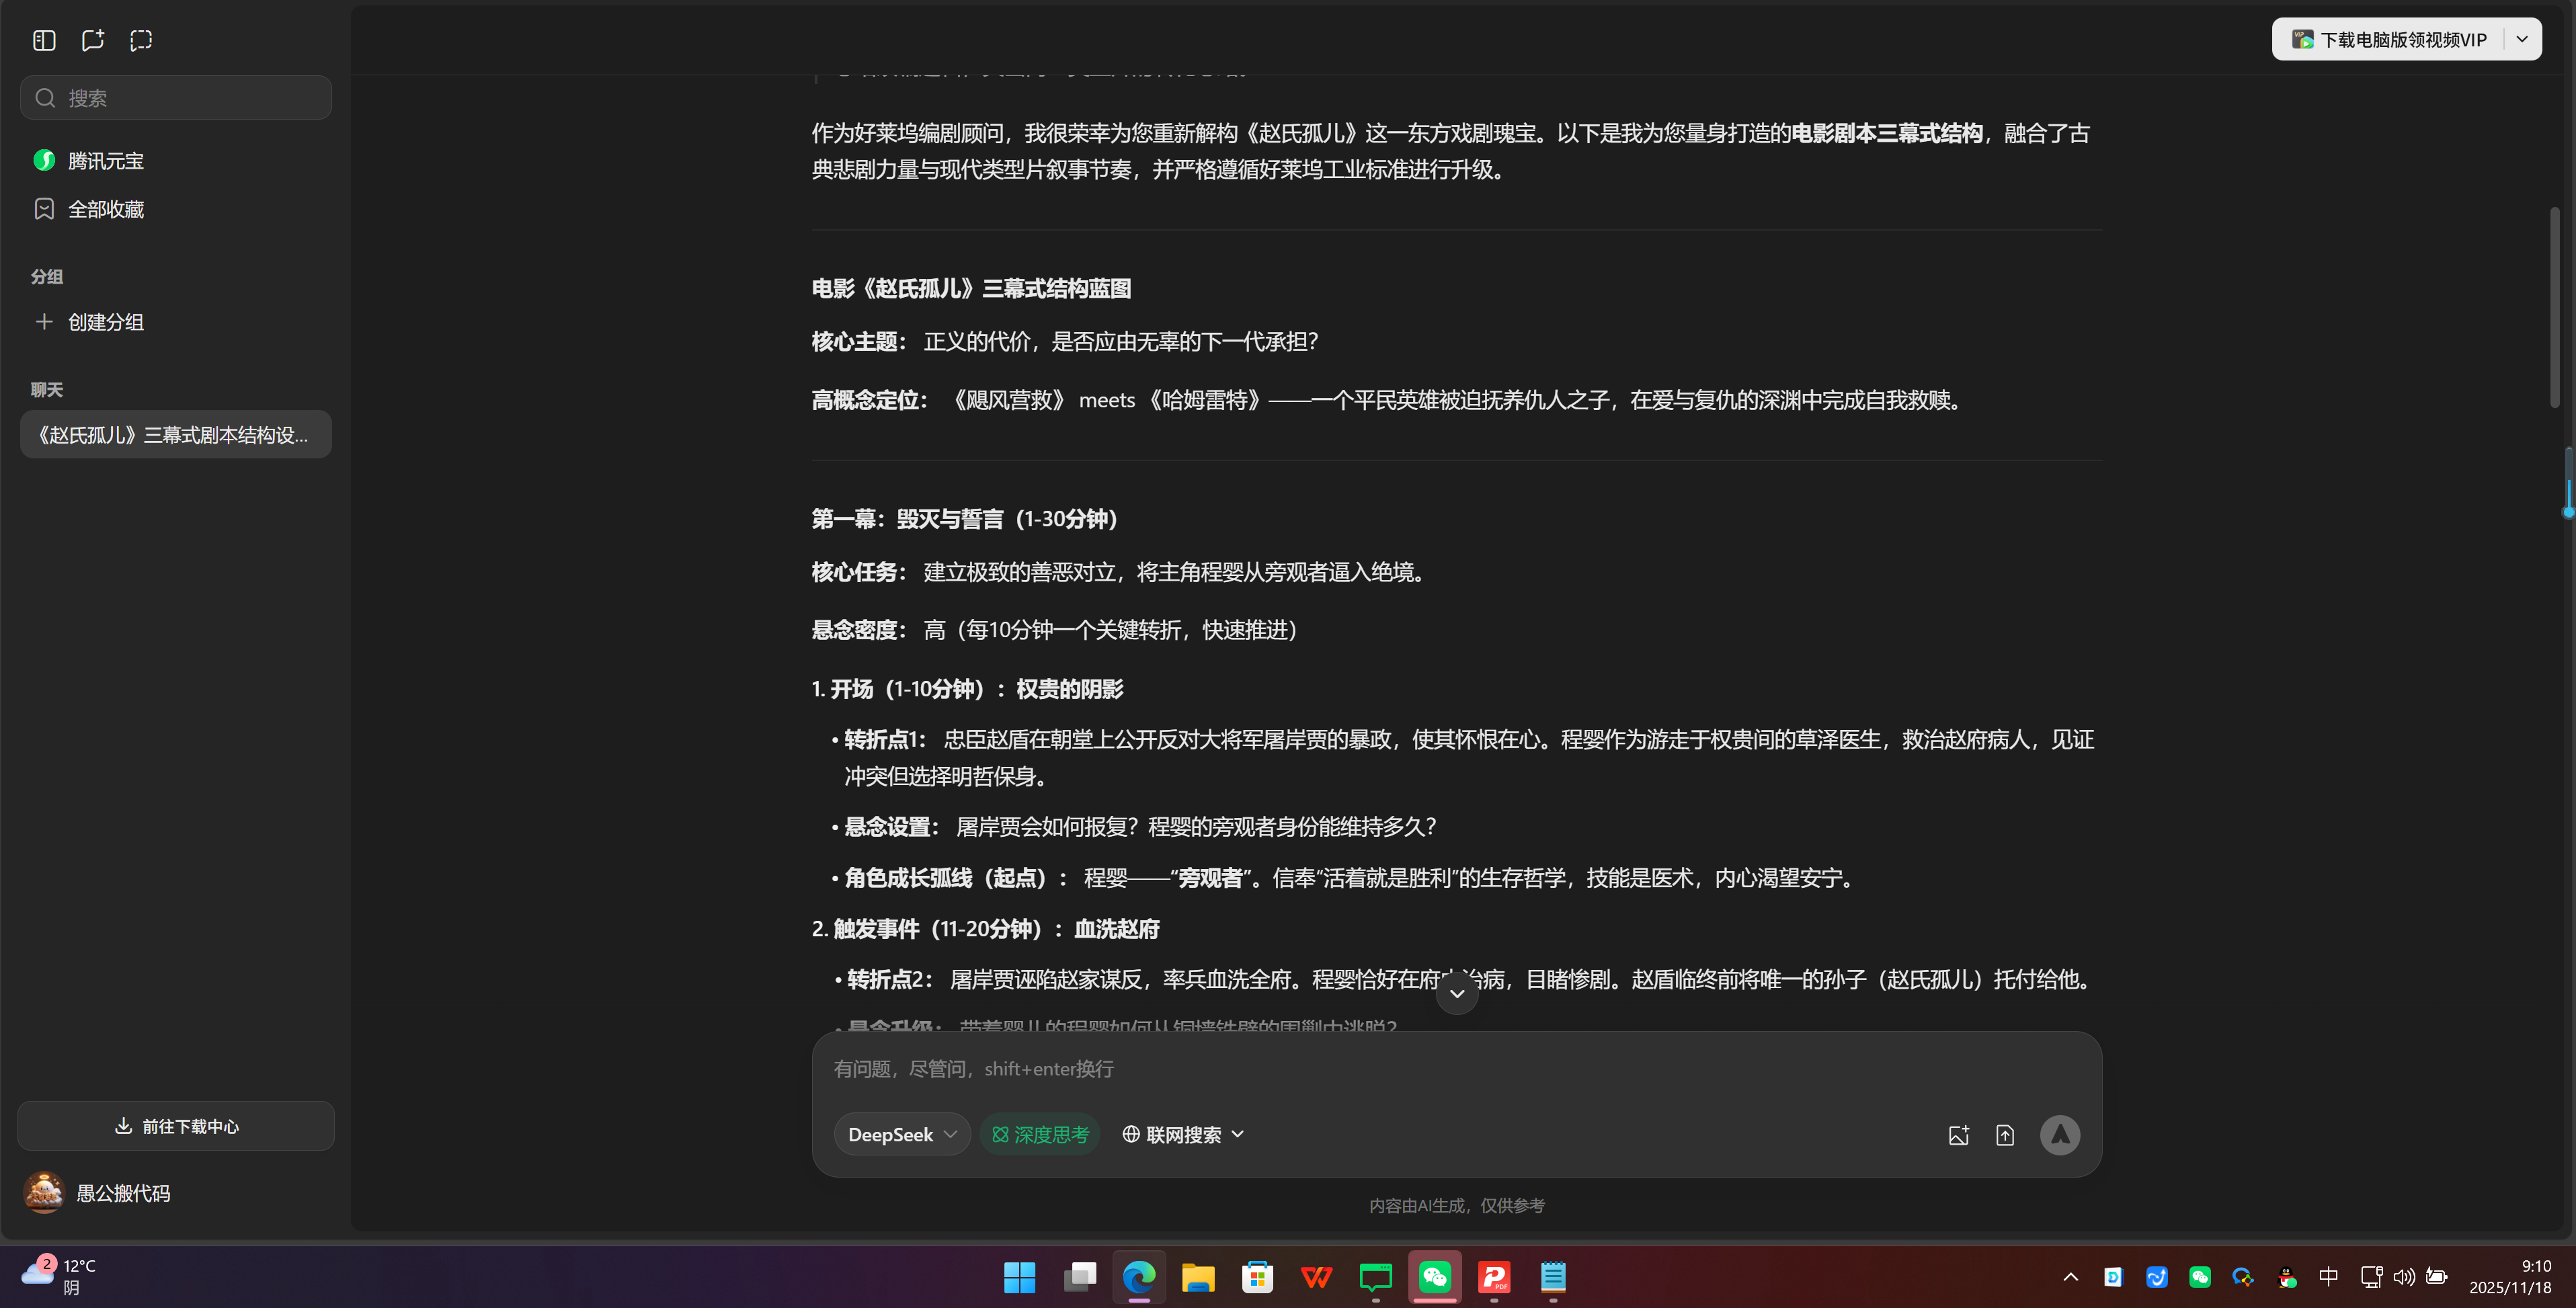Open the DeepSeek model dropdown
The height and width of the screenshot is (1308, 2576).
(901, 1134)
